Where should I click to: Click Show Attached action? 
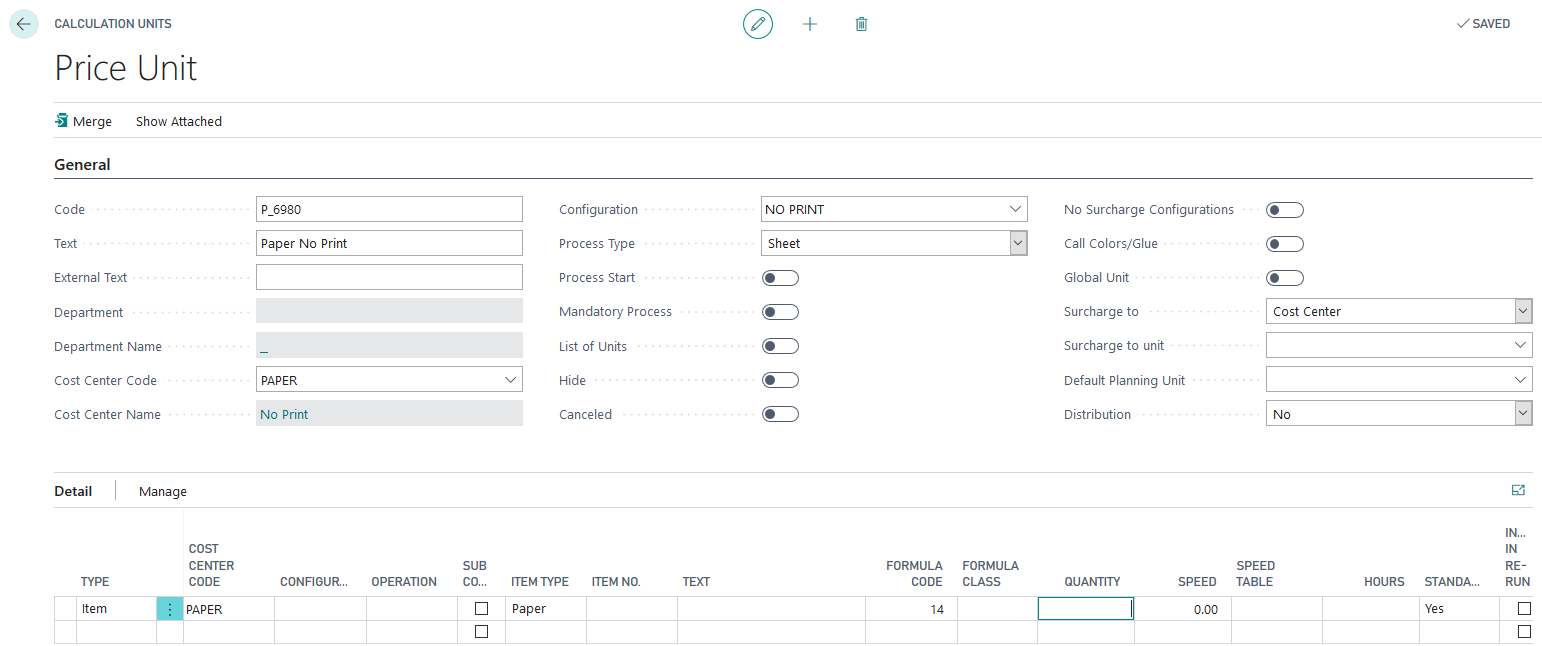[x=179, y=121]
